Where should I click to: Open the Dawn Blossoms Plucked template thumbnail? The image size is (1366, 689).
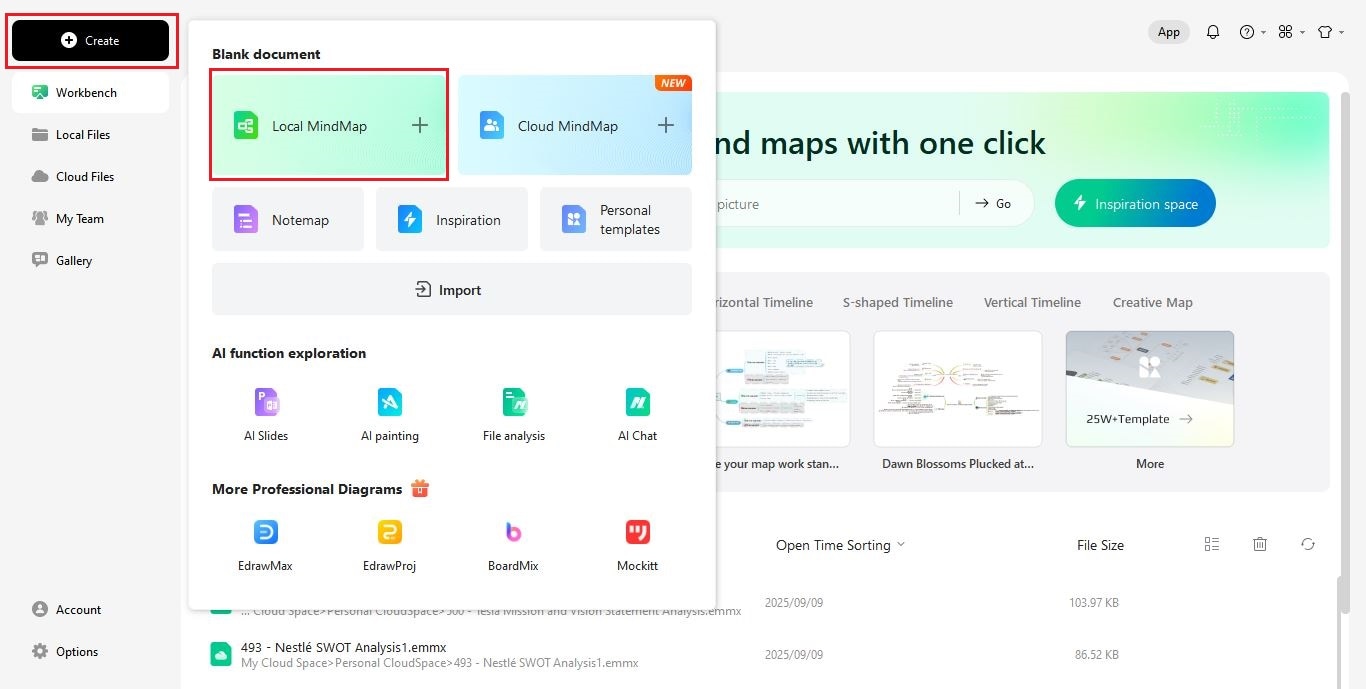pos(957,389)
